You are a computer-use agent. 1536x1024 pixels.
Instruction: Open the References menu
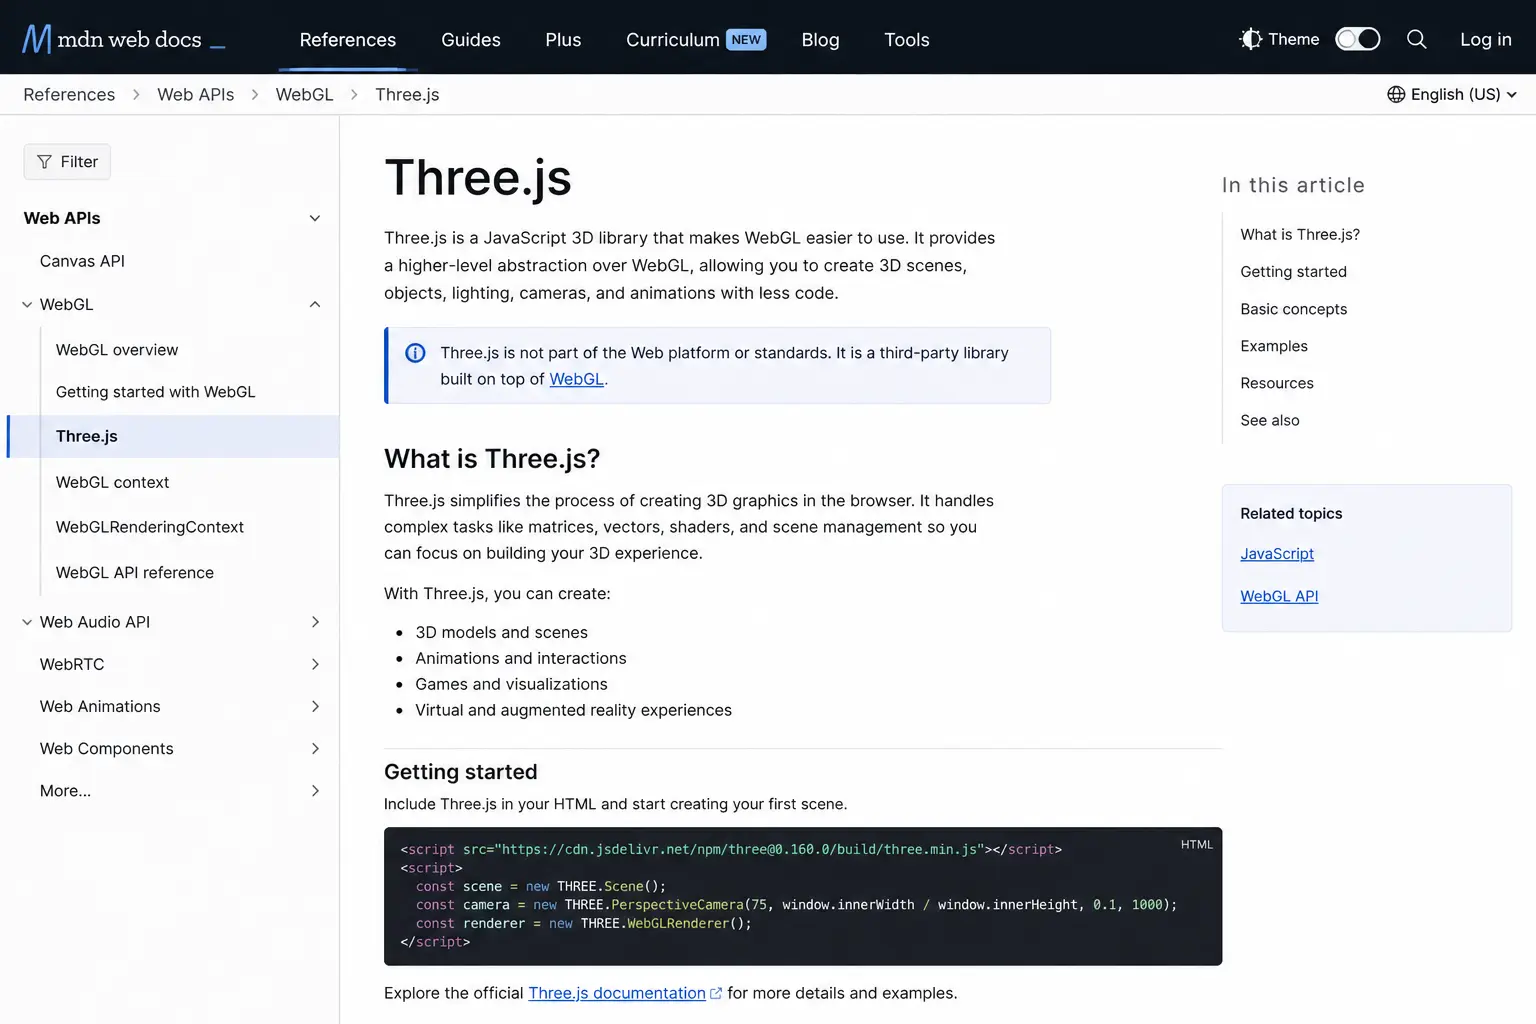[x=348, y=40]
